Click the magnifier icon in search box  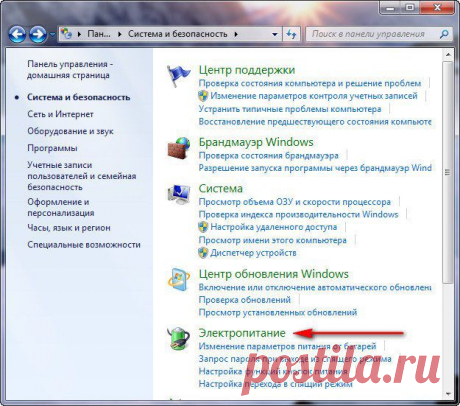point(444,34)
